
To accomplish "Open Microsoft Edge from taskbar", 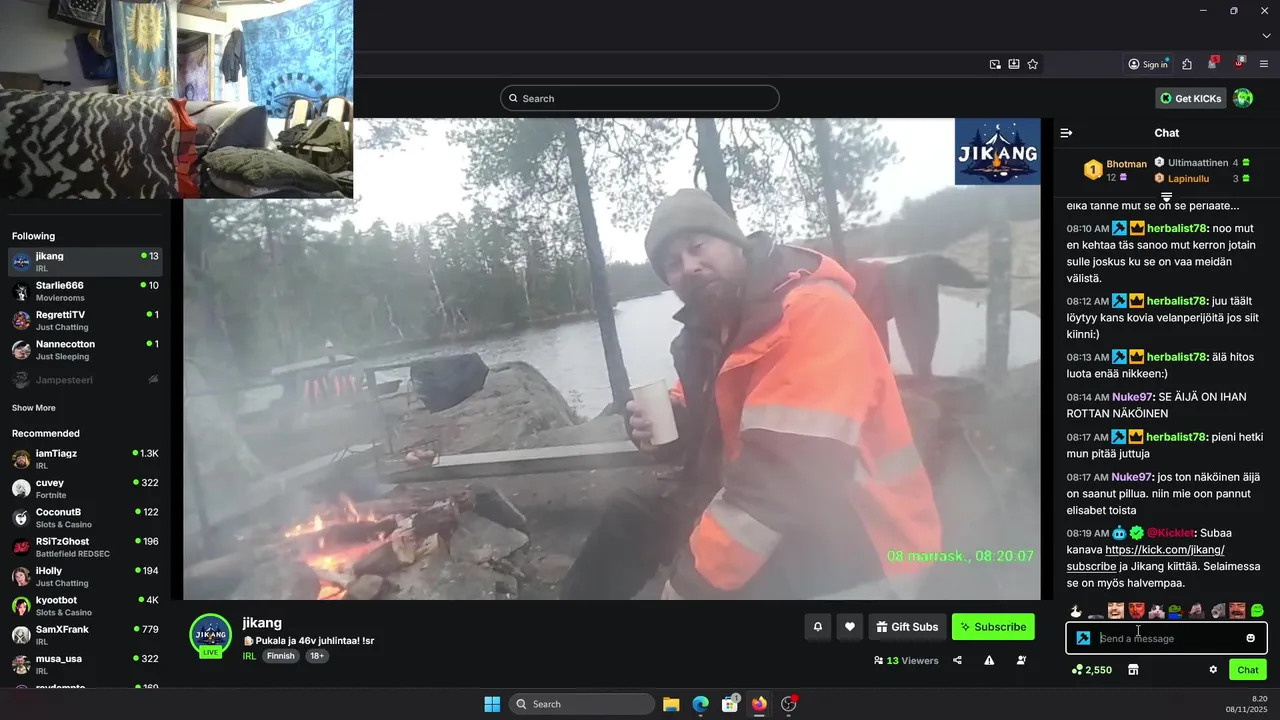I will [x=701, y=704].
